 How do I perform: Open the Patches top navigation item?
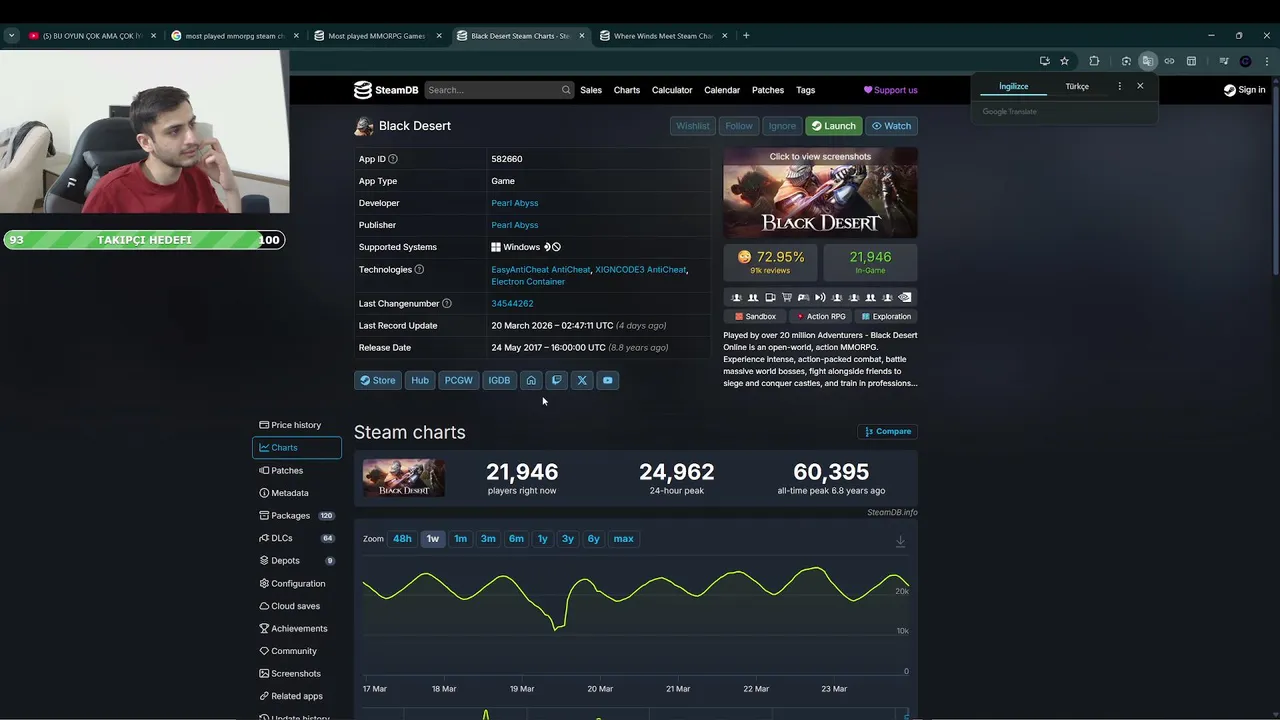tap(768, 90)
